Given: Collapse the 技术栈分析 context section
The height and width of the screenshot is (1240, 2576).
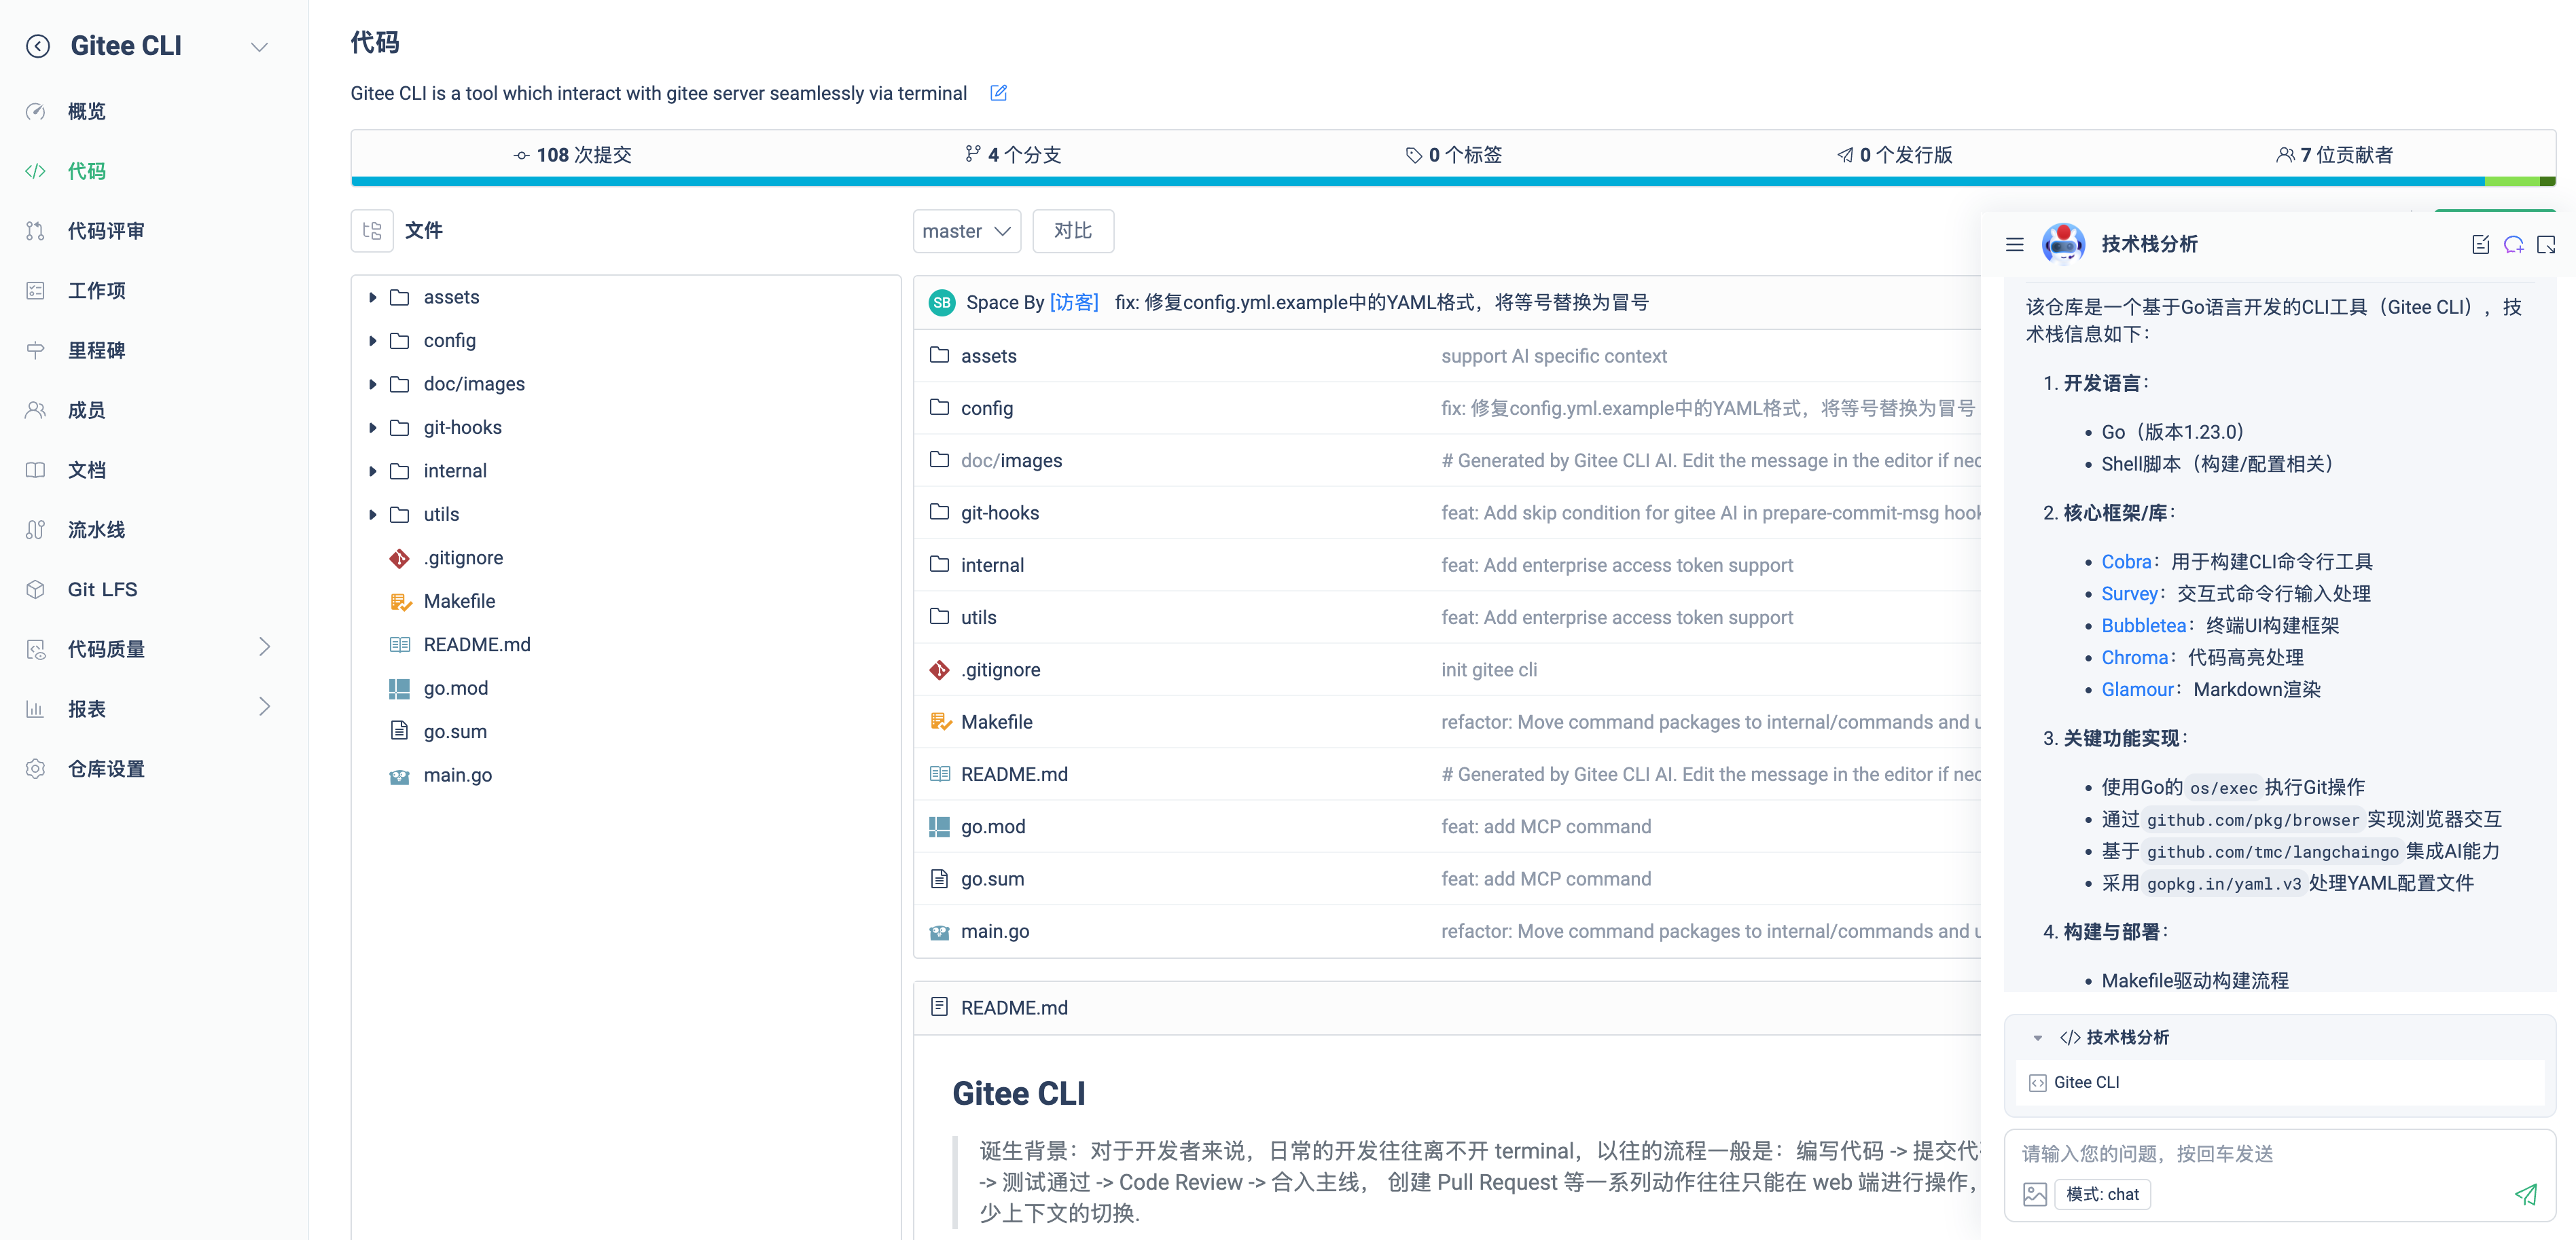Looking at the screenshot, I should tap(2037, 1038).
